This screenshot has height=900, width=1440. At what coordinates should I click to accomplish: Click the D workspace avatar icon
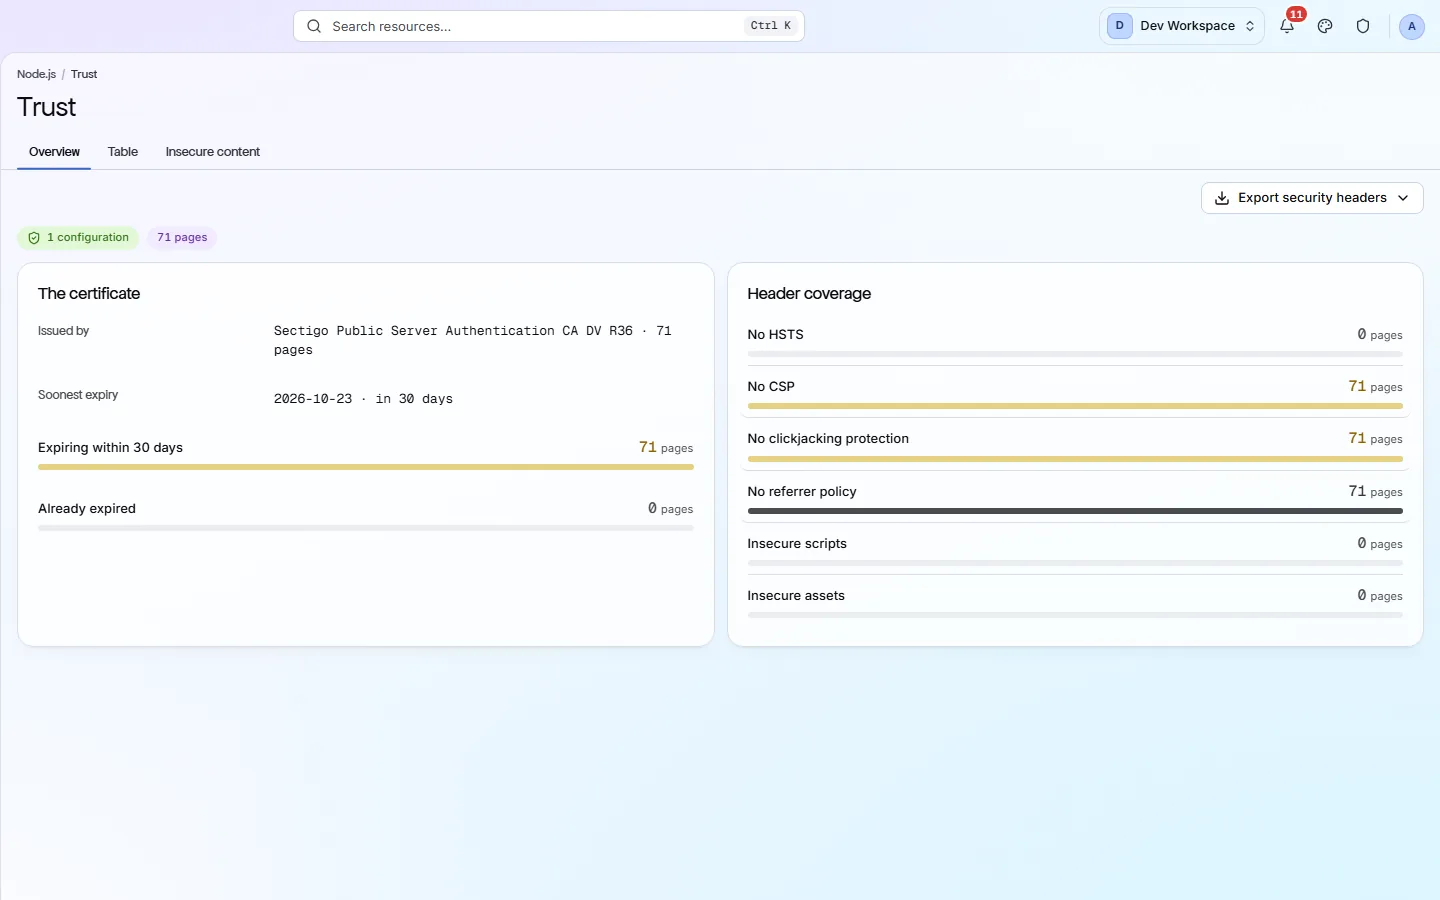click(x=1119, y=26)
